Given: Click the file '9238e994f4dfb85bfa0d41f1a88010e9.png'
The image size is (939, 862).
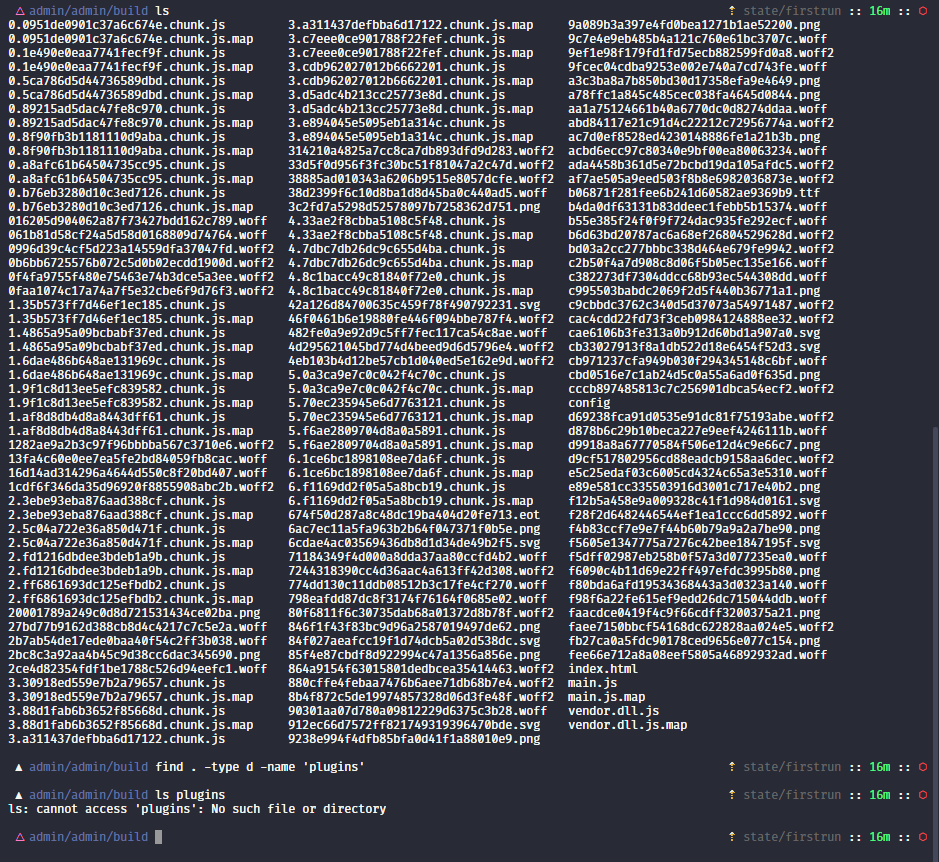Looking at the screenshot, I should (x=414, y=739).
